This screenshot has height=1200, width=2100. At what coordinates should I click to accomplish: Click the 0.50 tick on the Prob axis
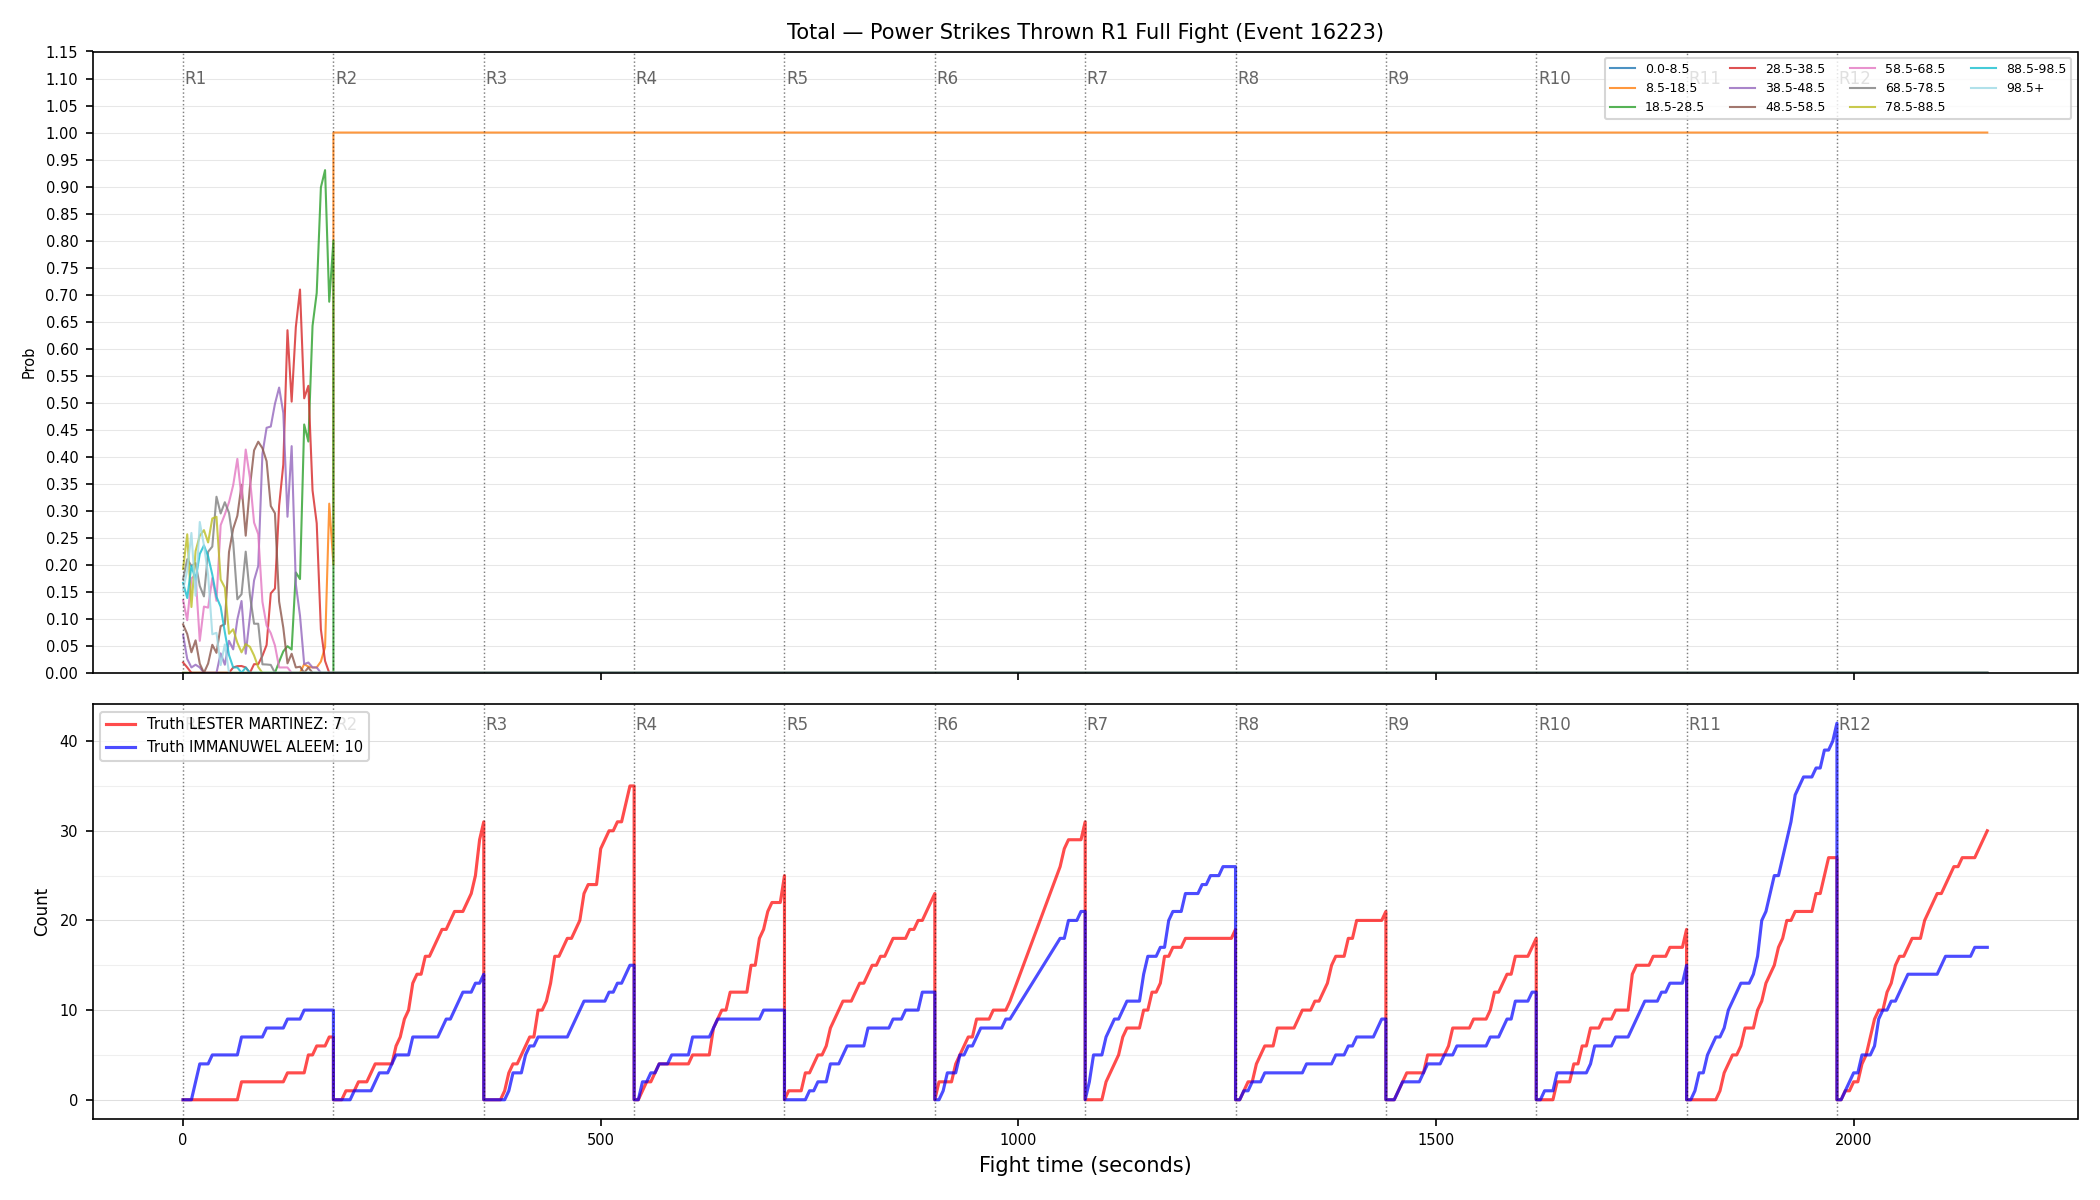63,404
